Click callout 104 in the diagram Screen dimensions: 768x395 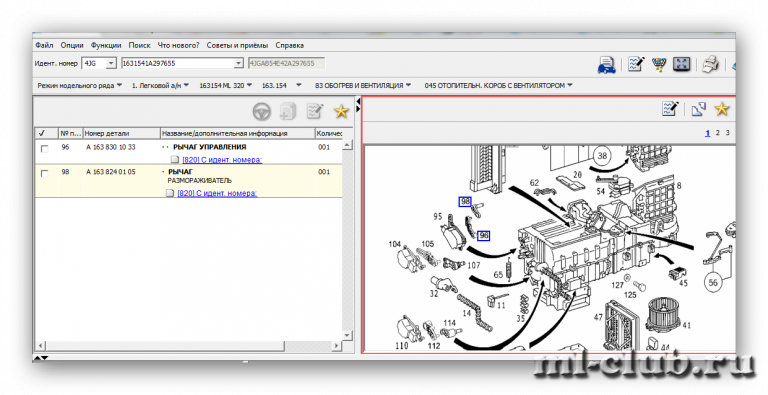coord(394,244)
